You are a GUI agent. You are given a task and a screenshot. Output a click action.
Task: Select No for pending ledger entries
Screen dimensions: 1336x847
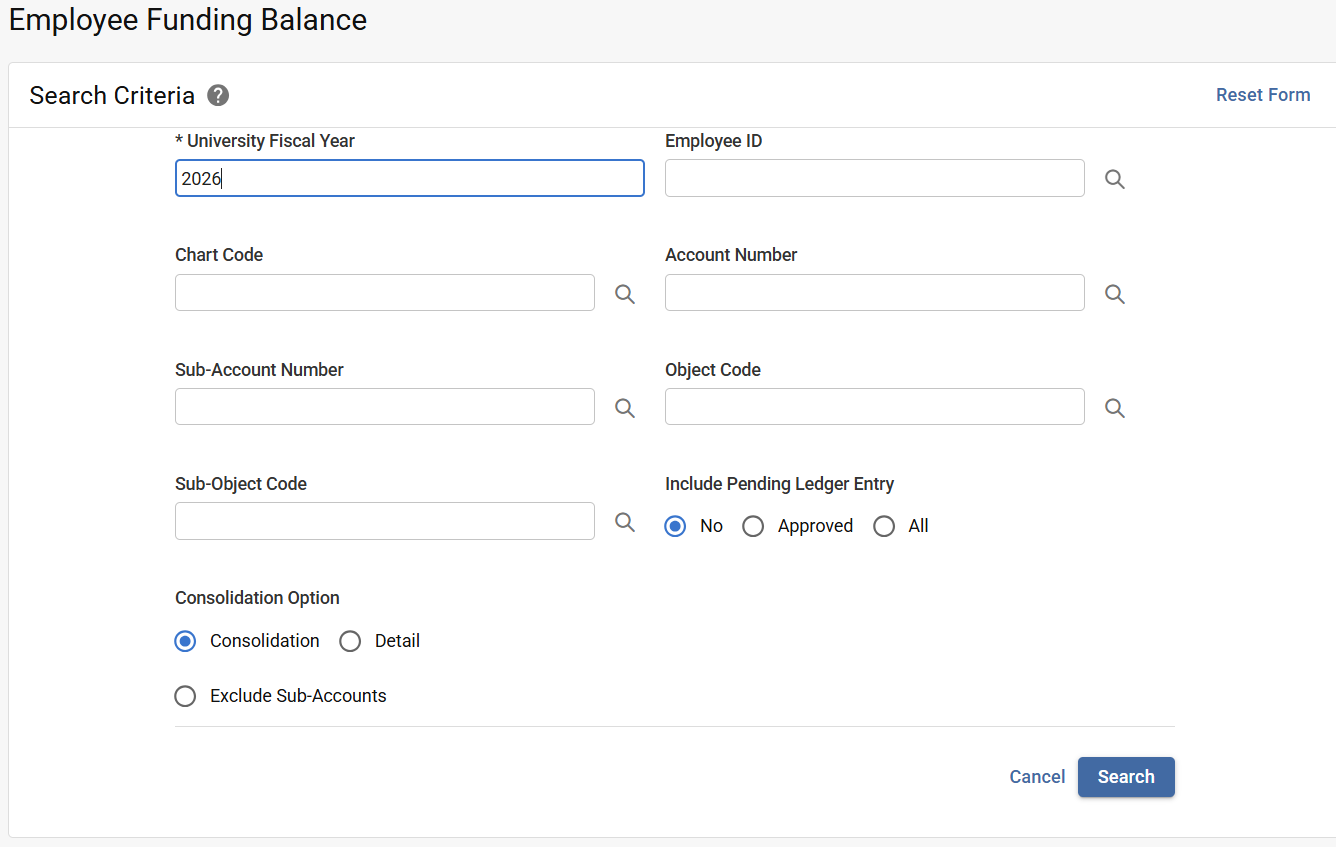click(675, 525)
